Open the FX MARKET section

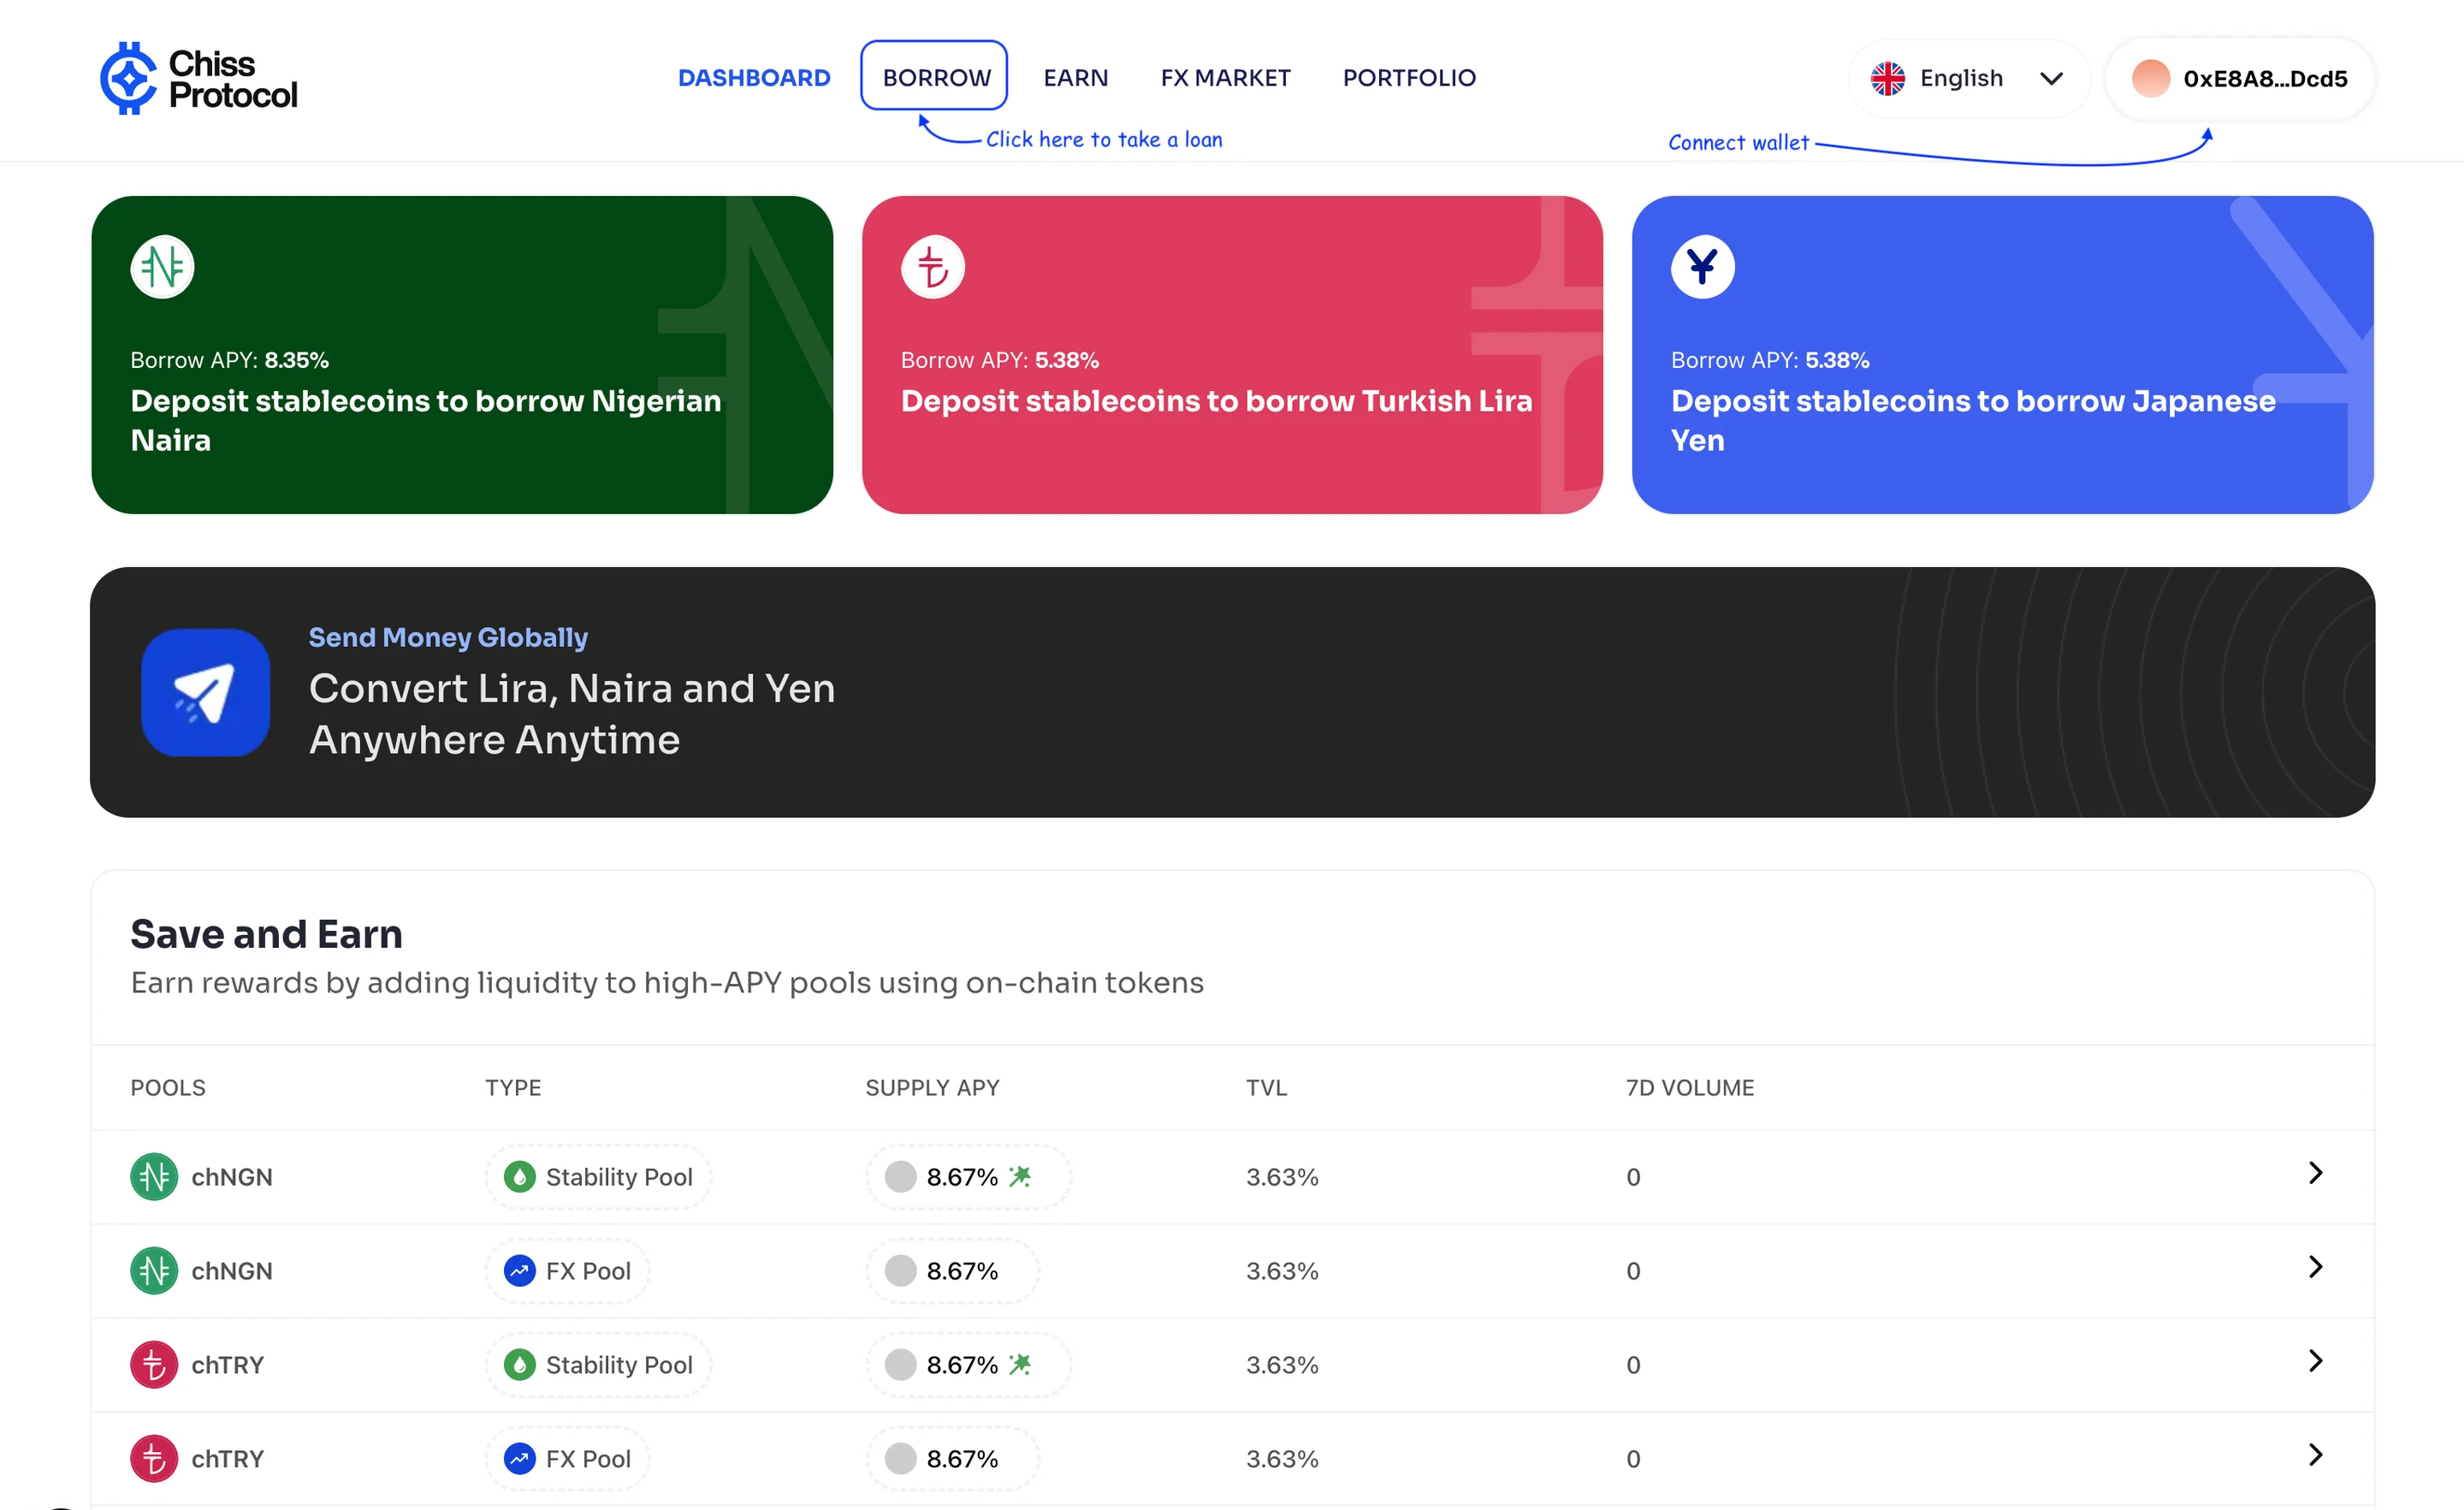tap(1225, 77)
